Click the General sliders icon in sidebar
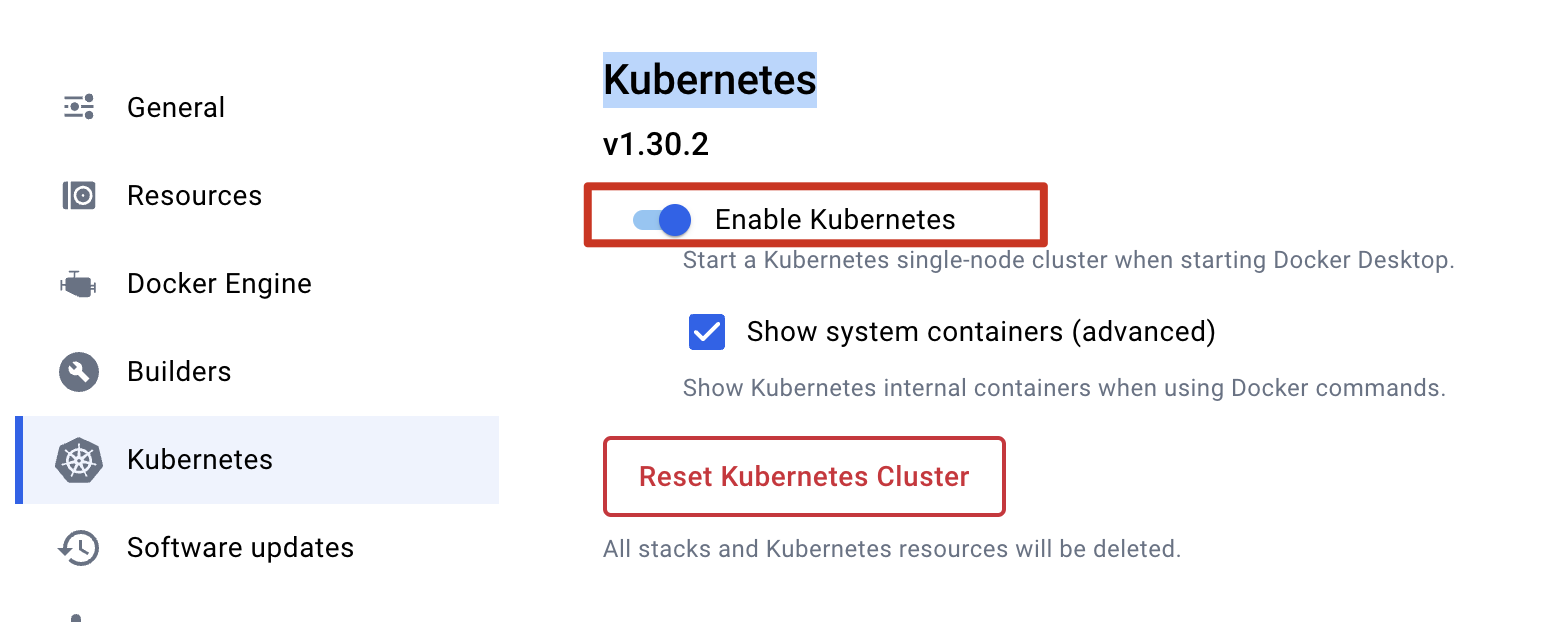The width and height of the screenshot is (1558, 622). (79, 107)
